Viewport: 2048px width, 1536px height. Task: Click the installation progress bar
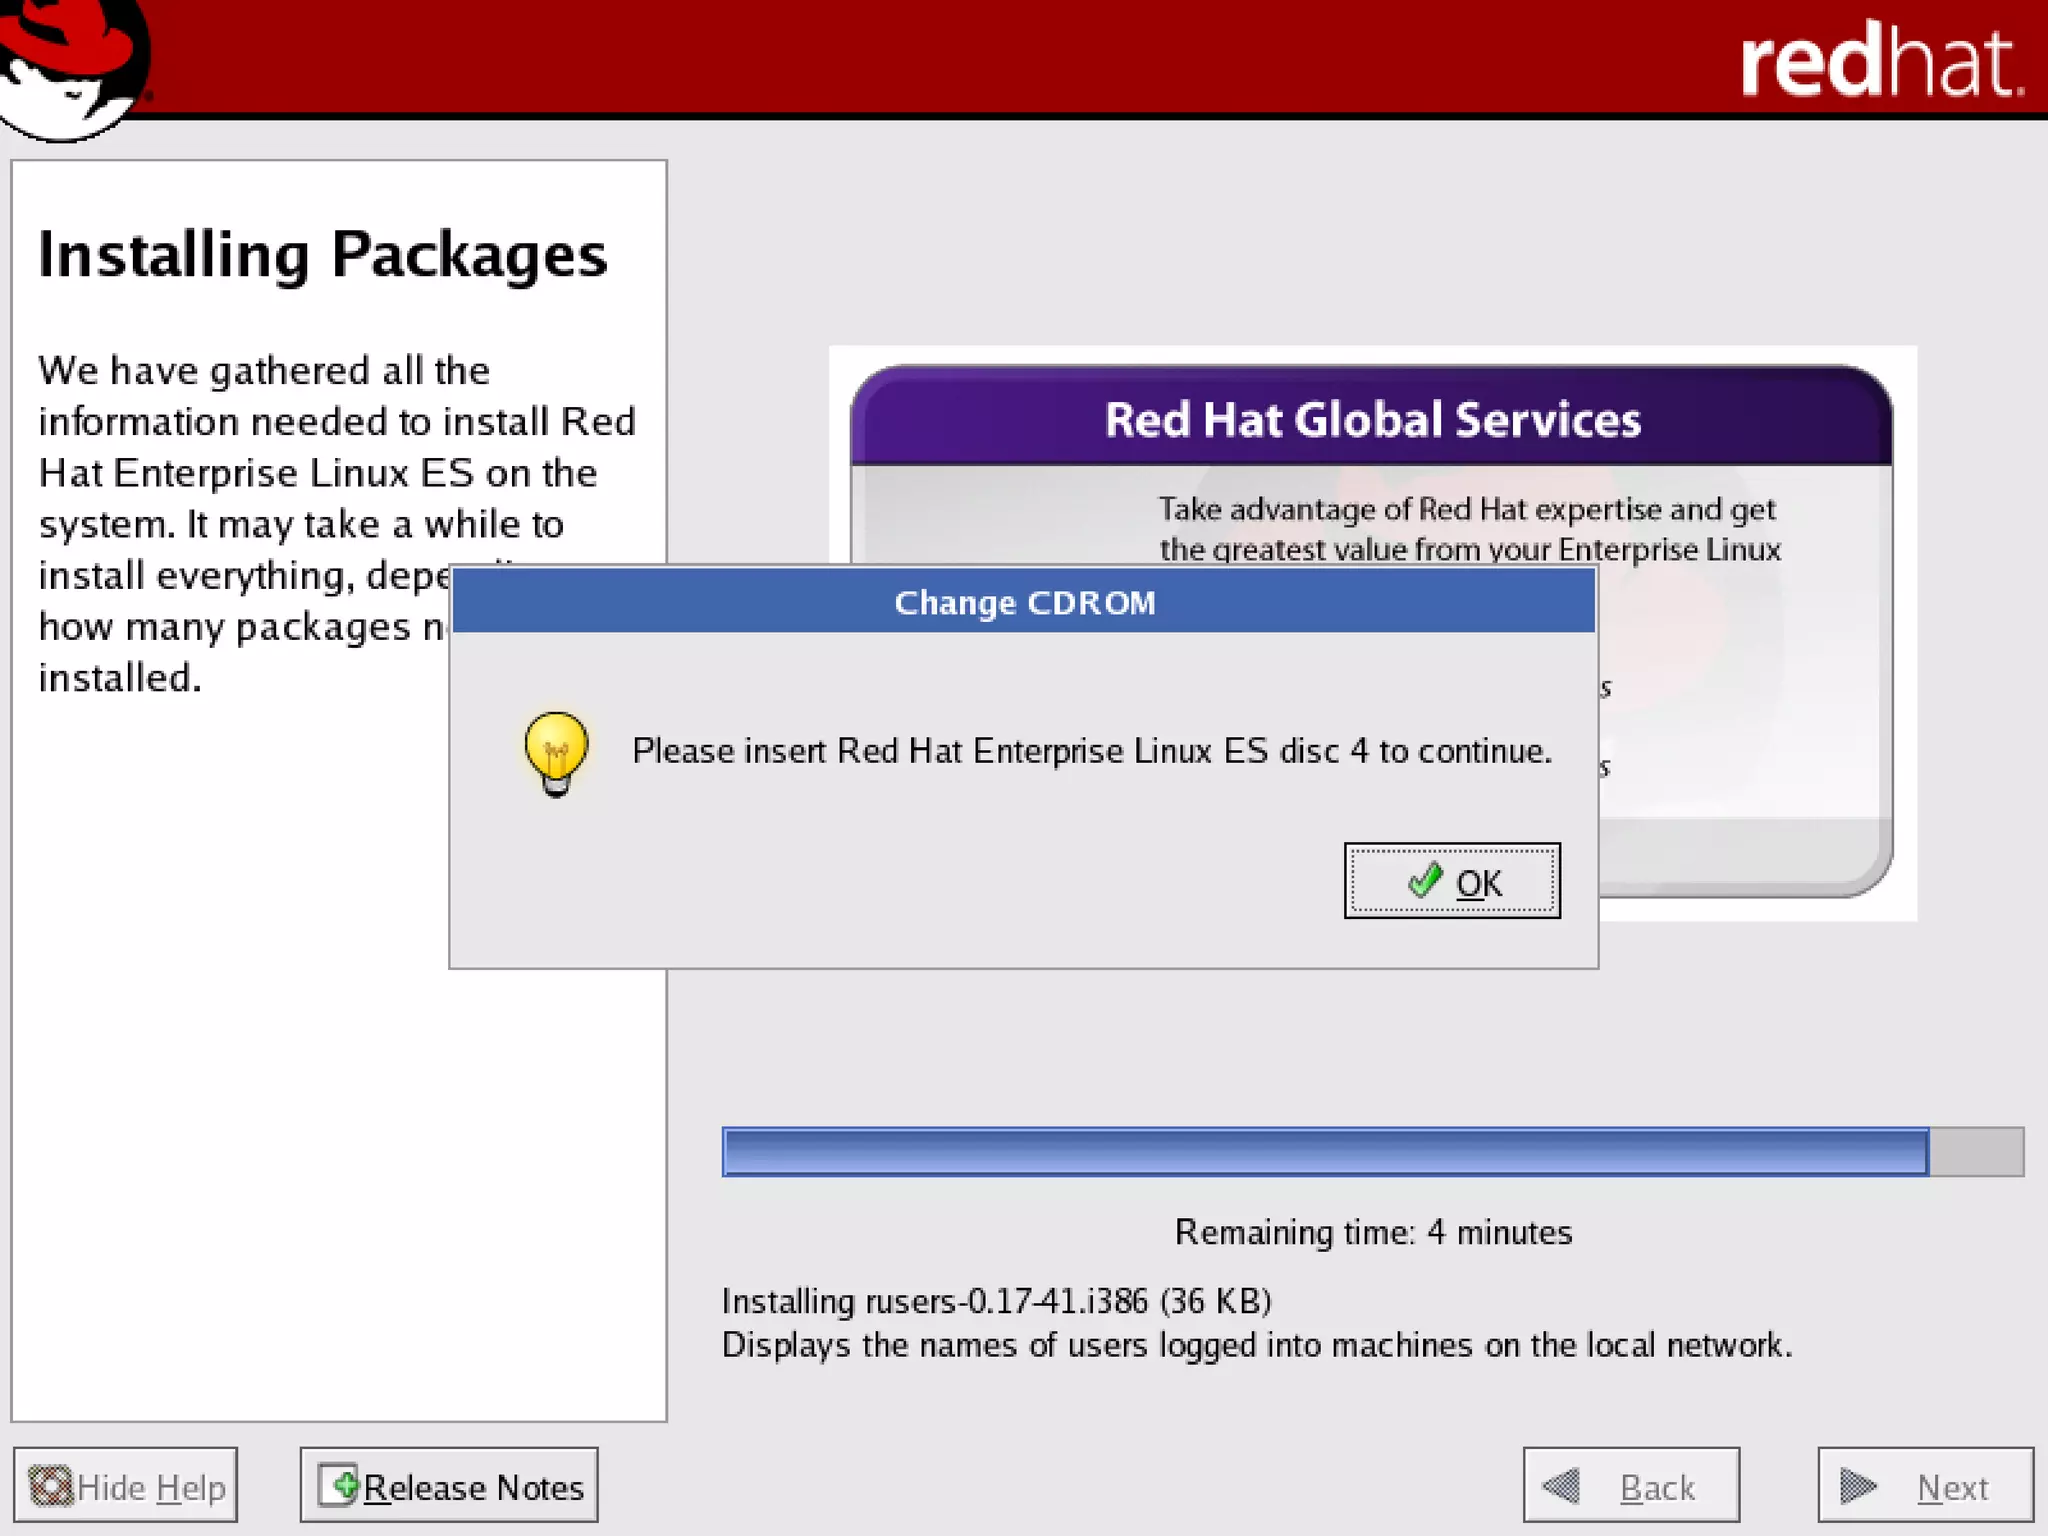(1372, 1152)
